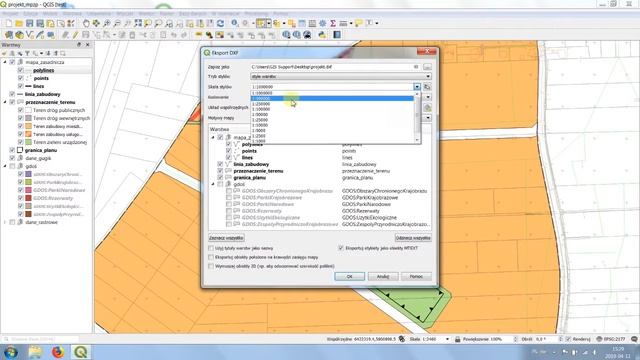Enable Użyj tytułu warstw jako nazwy option
The image size is (640, 360).
211,248
